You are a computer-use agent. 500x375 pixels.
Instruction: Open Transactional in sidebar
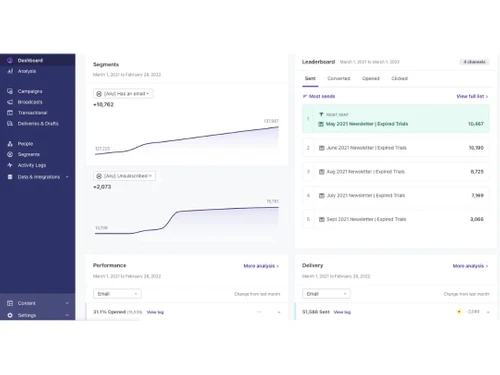pos(38,113)
